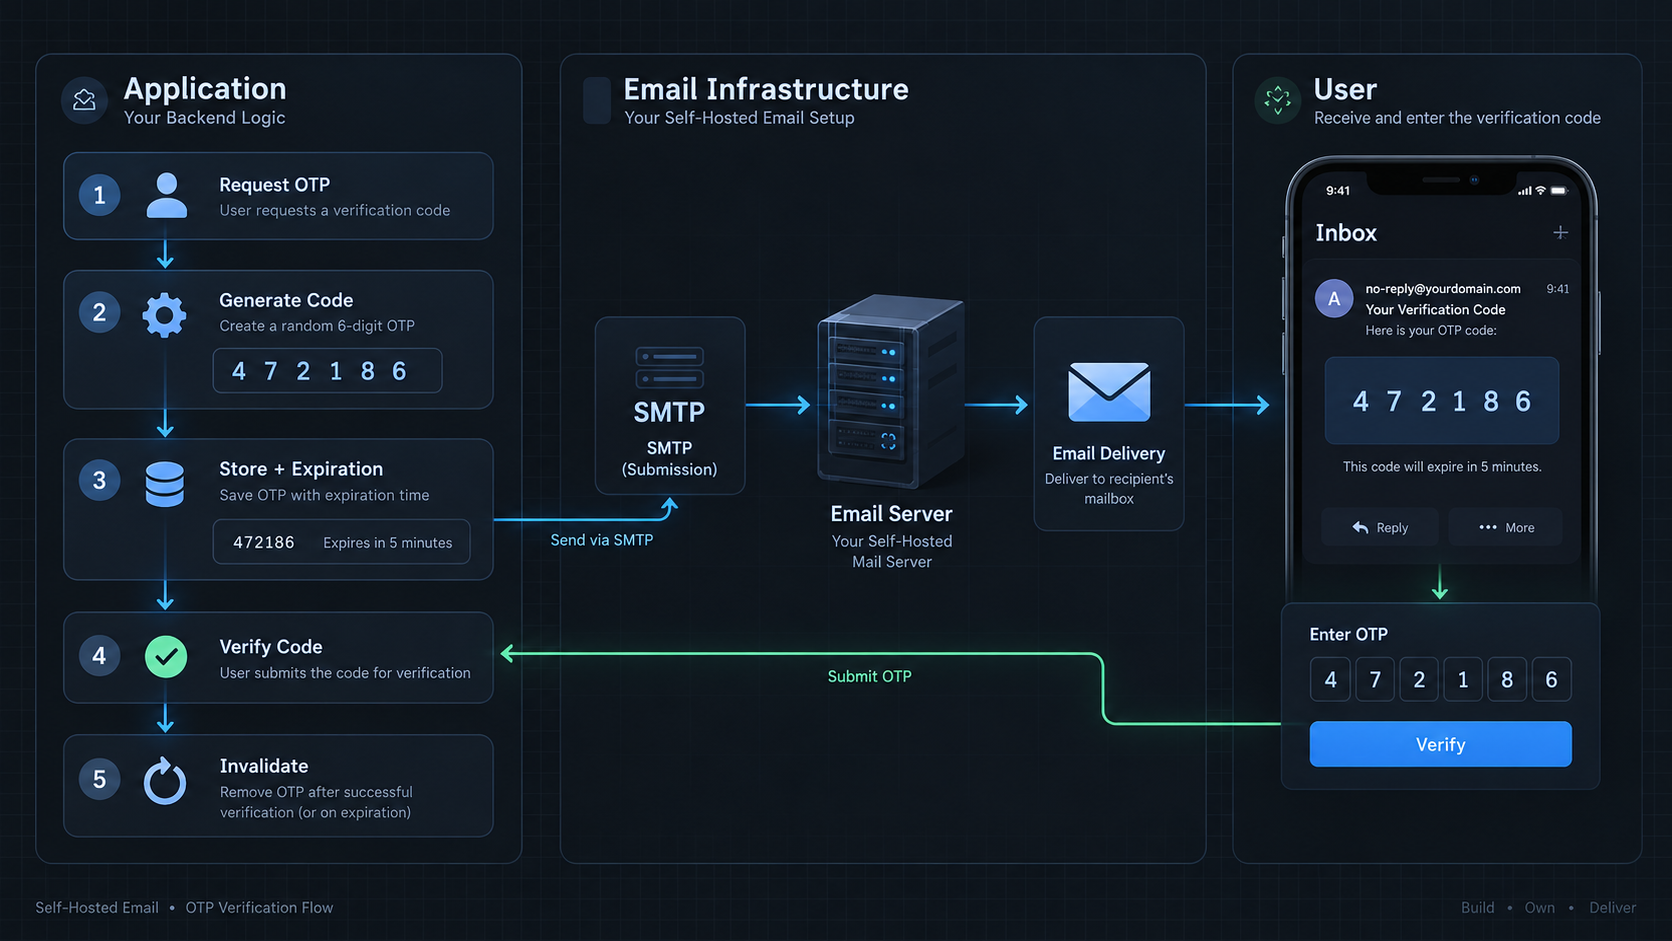Click 'Remove OTP after successful verification' text

tap(316, 802)
